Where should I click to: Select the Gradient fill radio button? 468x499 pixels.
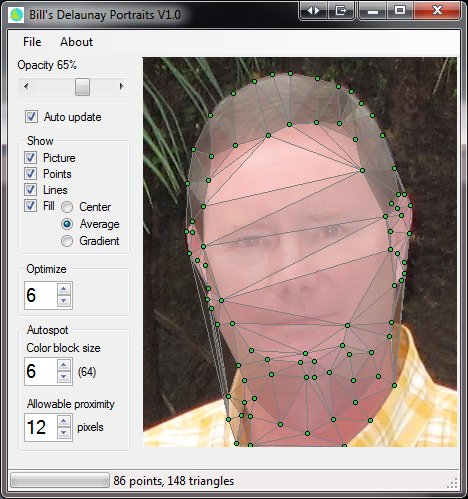[x=67, y=241]
